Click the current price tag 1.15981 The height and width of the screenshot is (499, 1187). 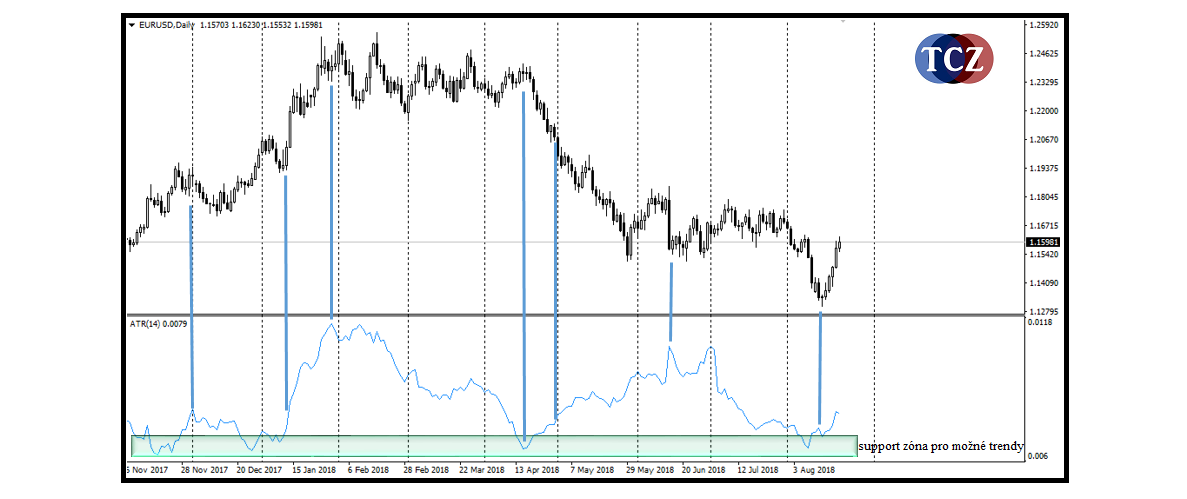coord(1042,242)
